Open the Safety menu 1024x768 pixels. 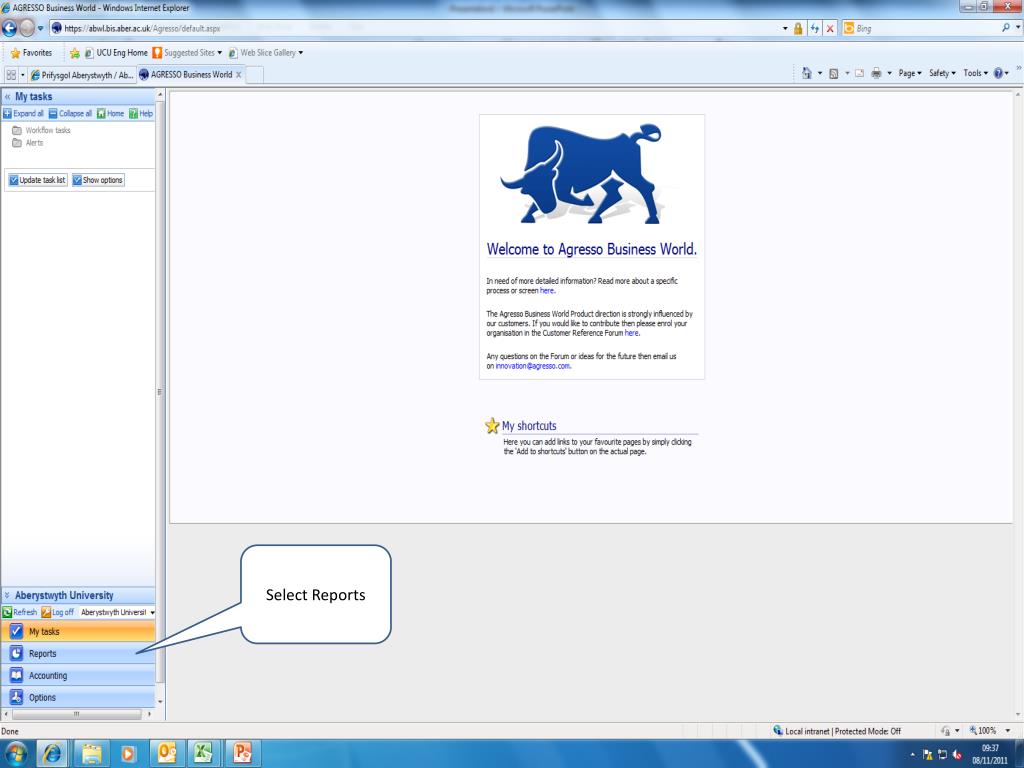point(942,73)
